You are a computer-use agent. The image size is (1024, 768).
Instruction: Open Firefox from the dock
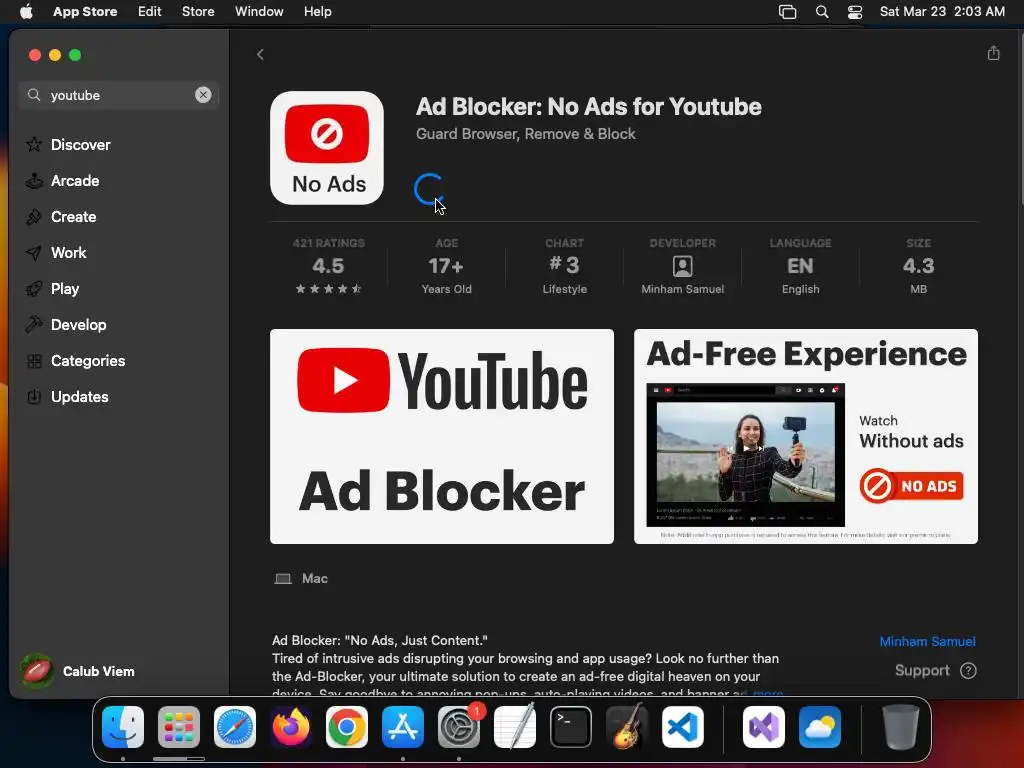(291, 727)
